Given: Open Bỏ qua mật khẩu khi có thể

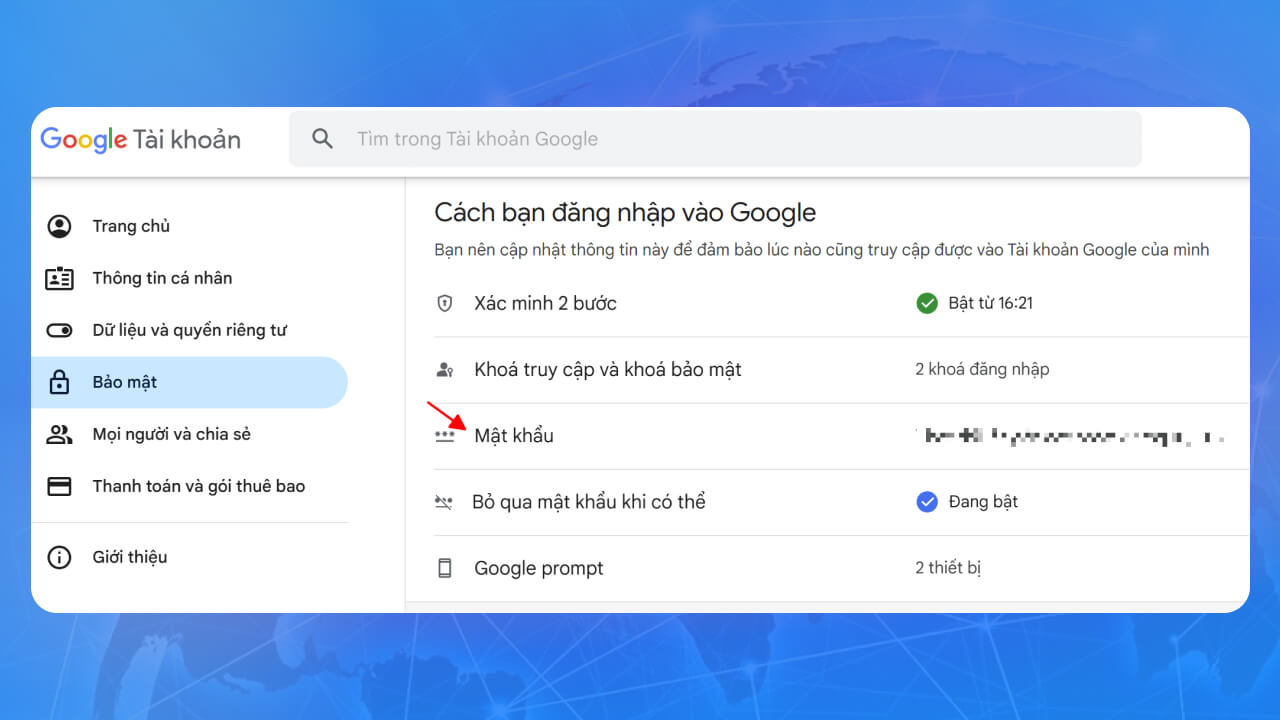Looking at the screenshot, I should pyautogui.click(x=841, y=502).
